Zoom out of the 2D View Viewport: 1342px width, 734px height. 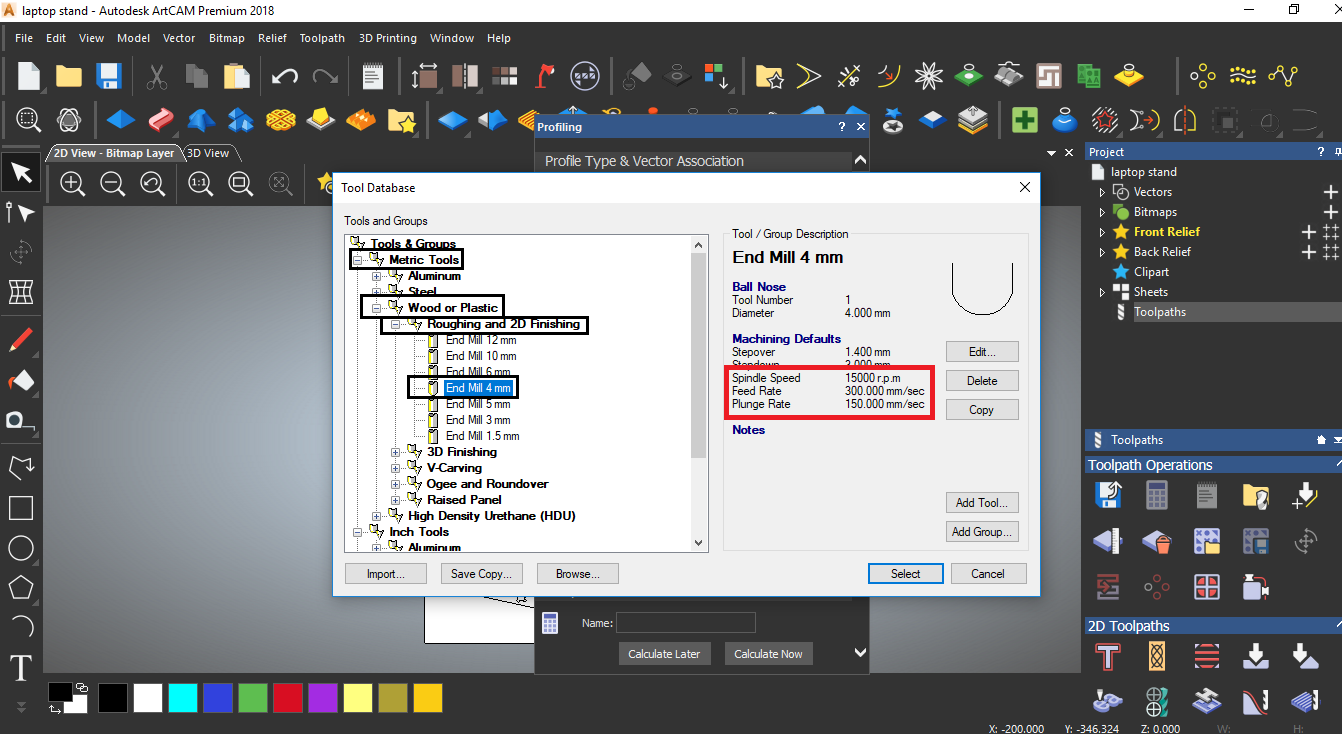coord(112,183)
